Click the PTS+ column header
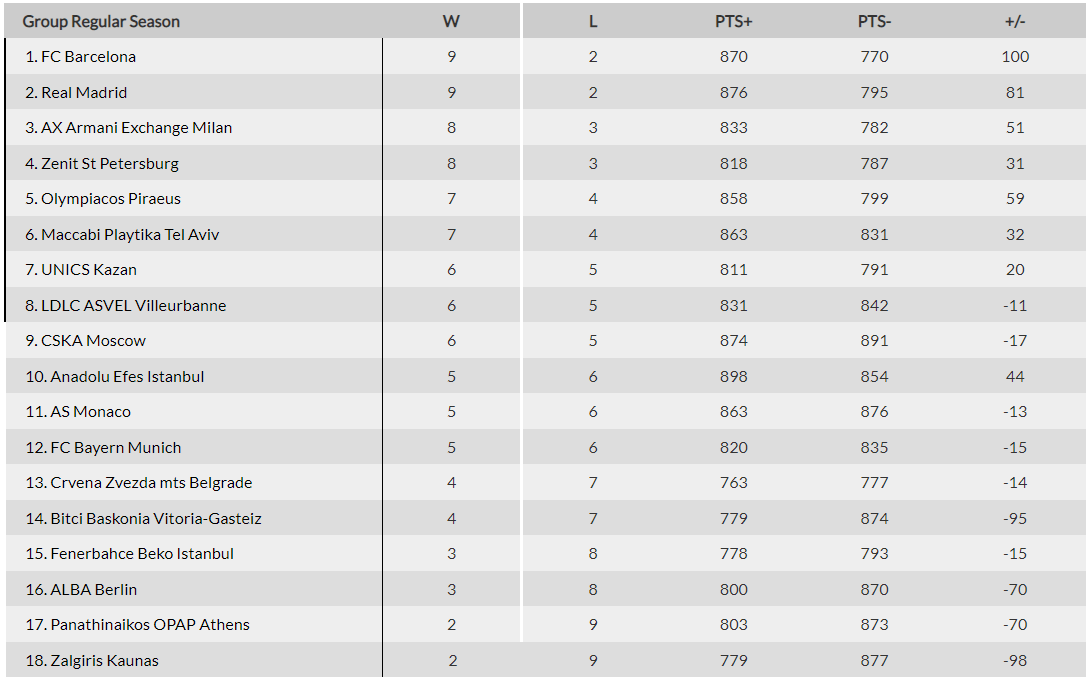1092x682 pixels. 733,22
